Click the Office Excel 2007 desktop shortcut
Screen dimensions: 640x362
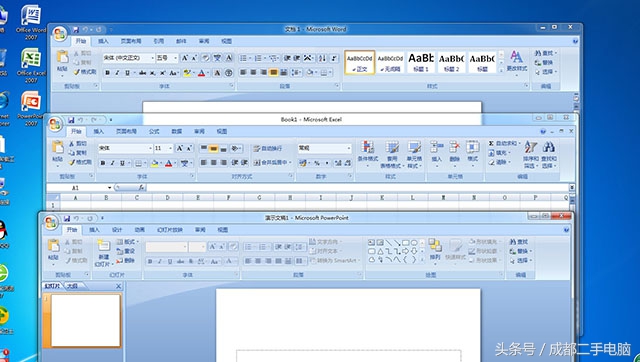(x=31, y=65)
